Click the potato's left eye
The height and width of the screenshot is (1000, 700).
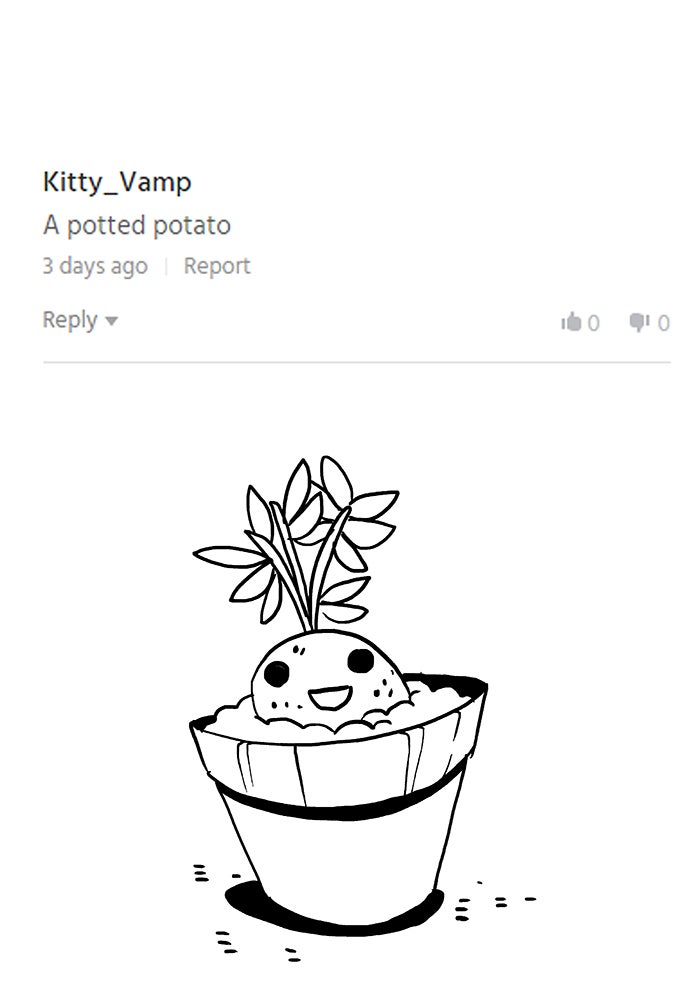click(x=277, y=673)
